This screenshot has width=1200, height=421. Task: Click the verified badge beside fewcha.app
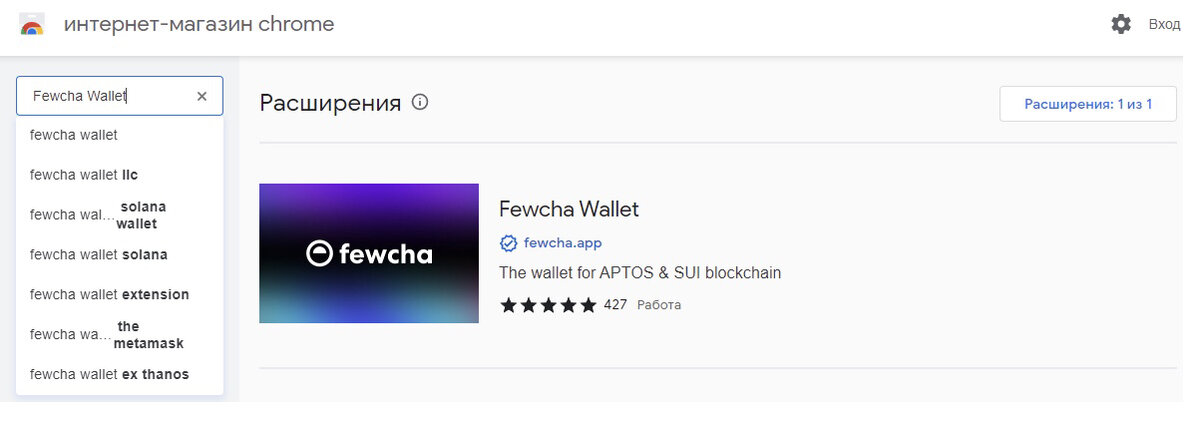point(508,243)
